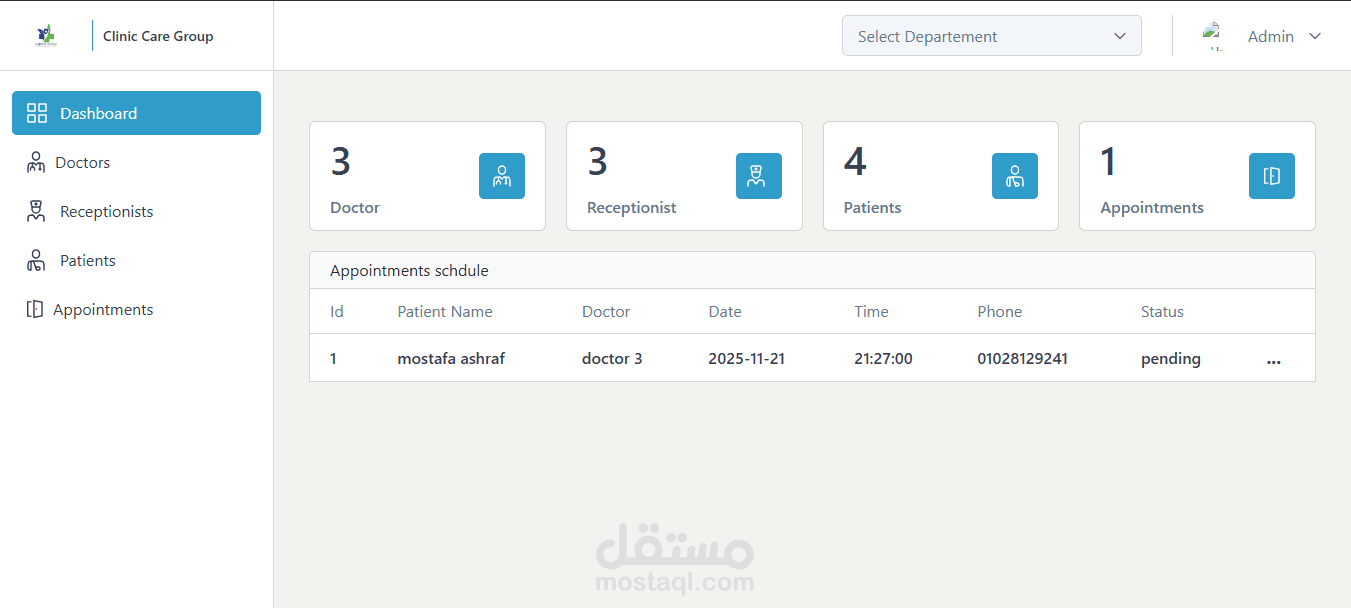This screenshot has width=1351, height=608.
Task: Click the Date column header
Action: point(725,312)
